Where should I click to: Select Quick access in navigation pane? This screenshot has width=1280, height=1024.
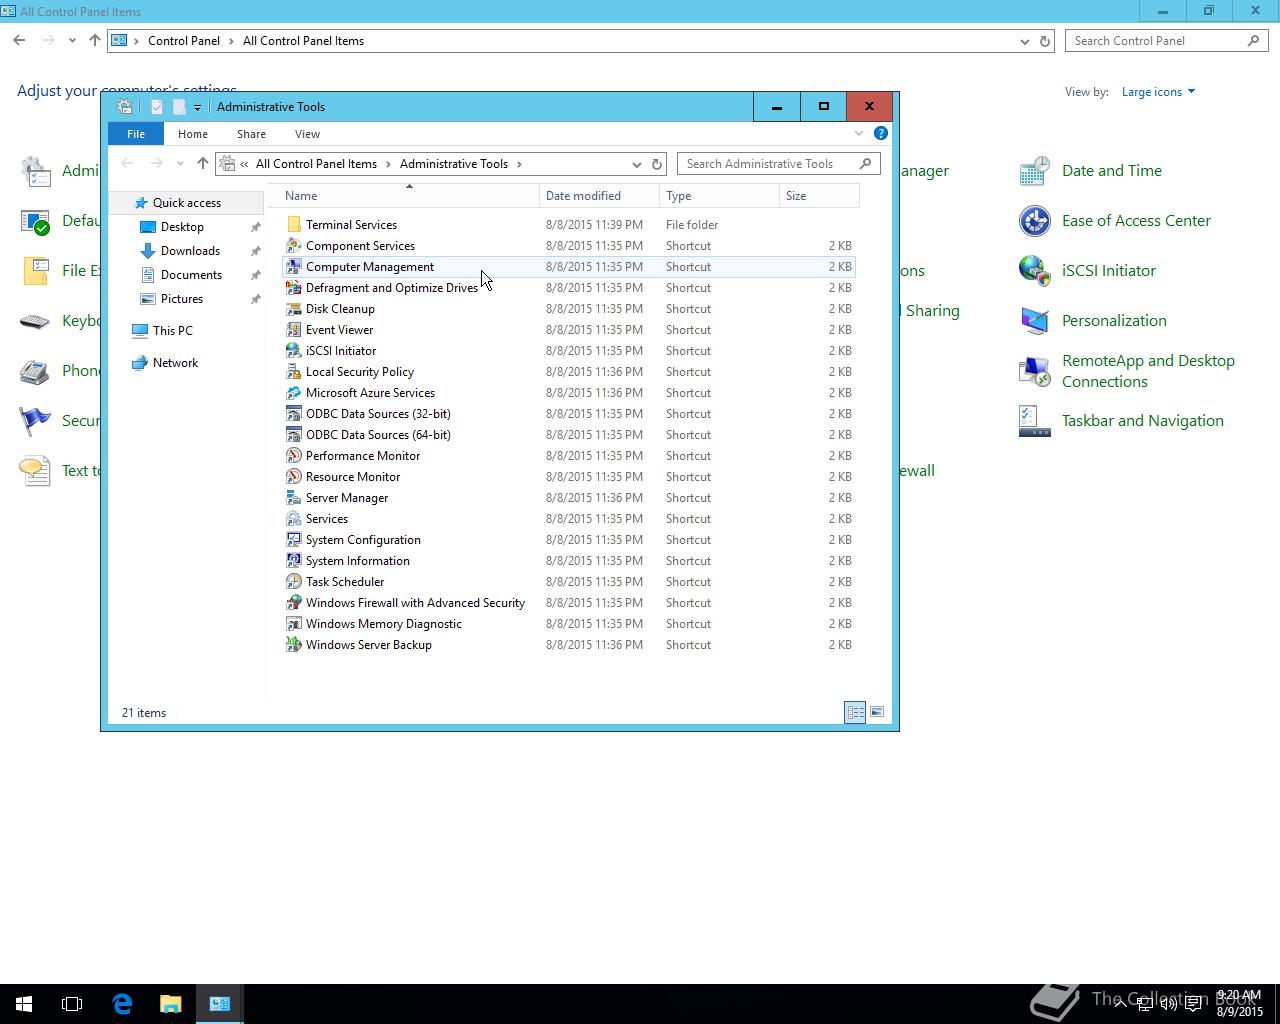(186, 203)
